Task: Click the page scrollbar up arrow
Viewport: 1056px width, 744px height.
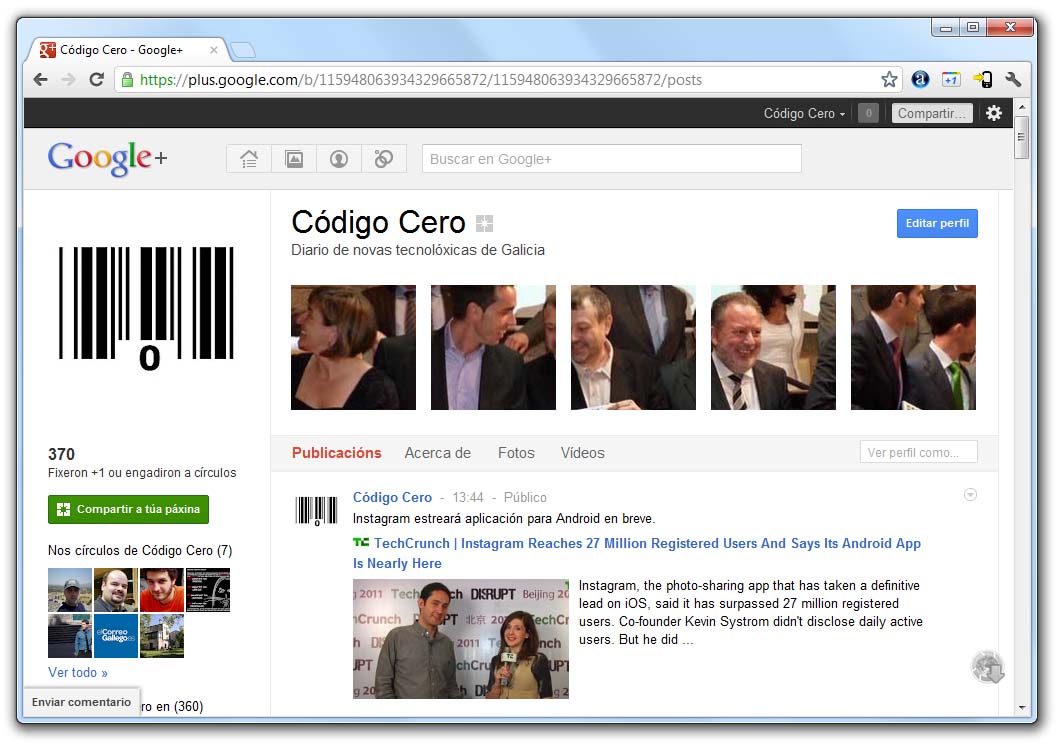Action: pos(1022,108)
